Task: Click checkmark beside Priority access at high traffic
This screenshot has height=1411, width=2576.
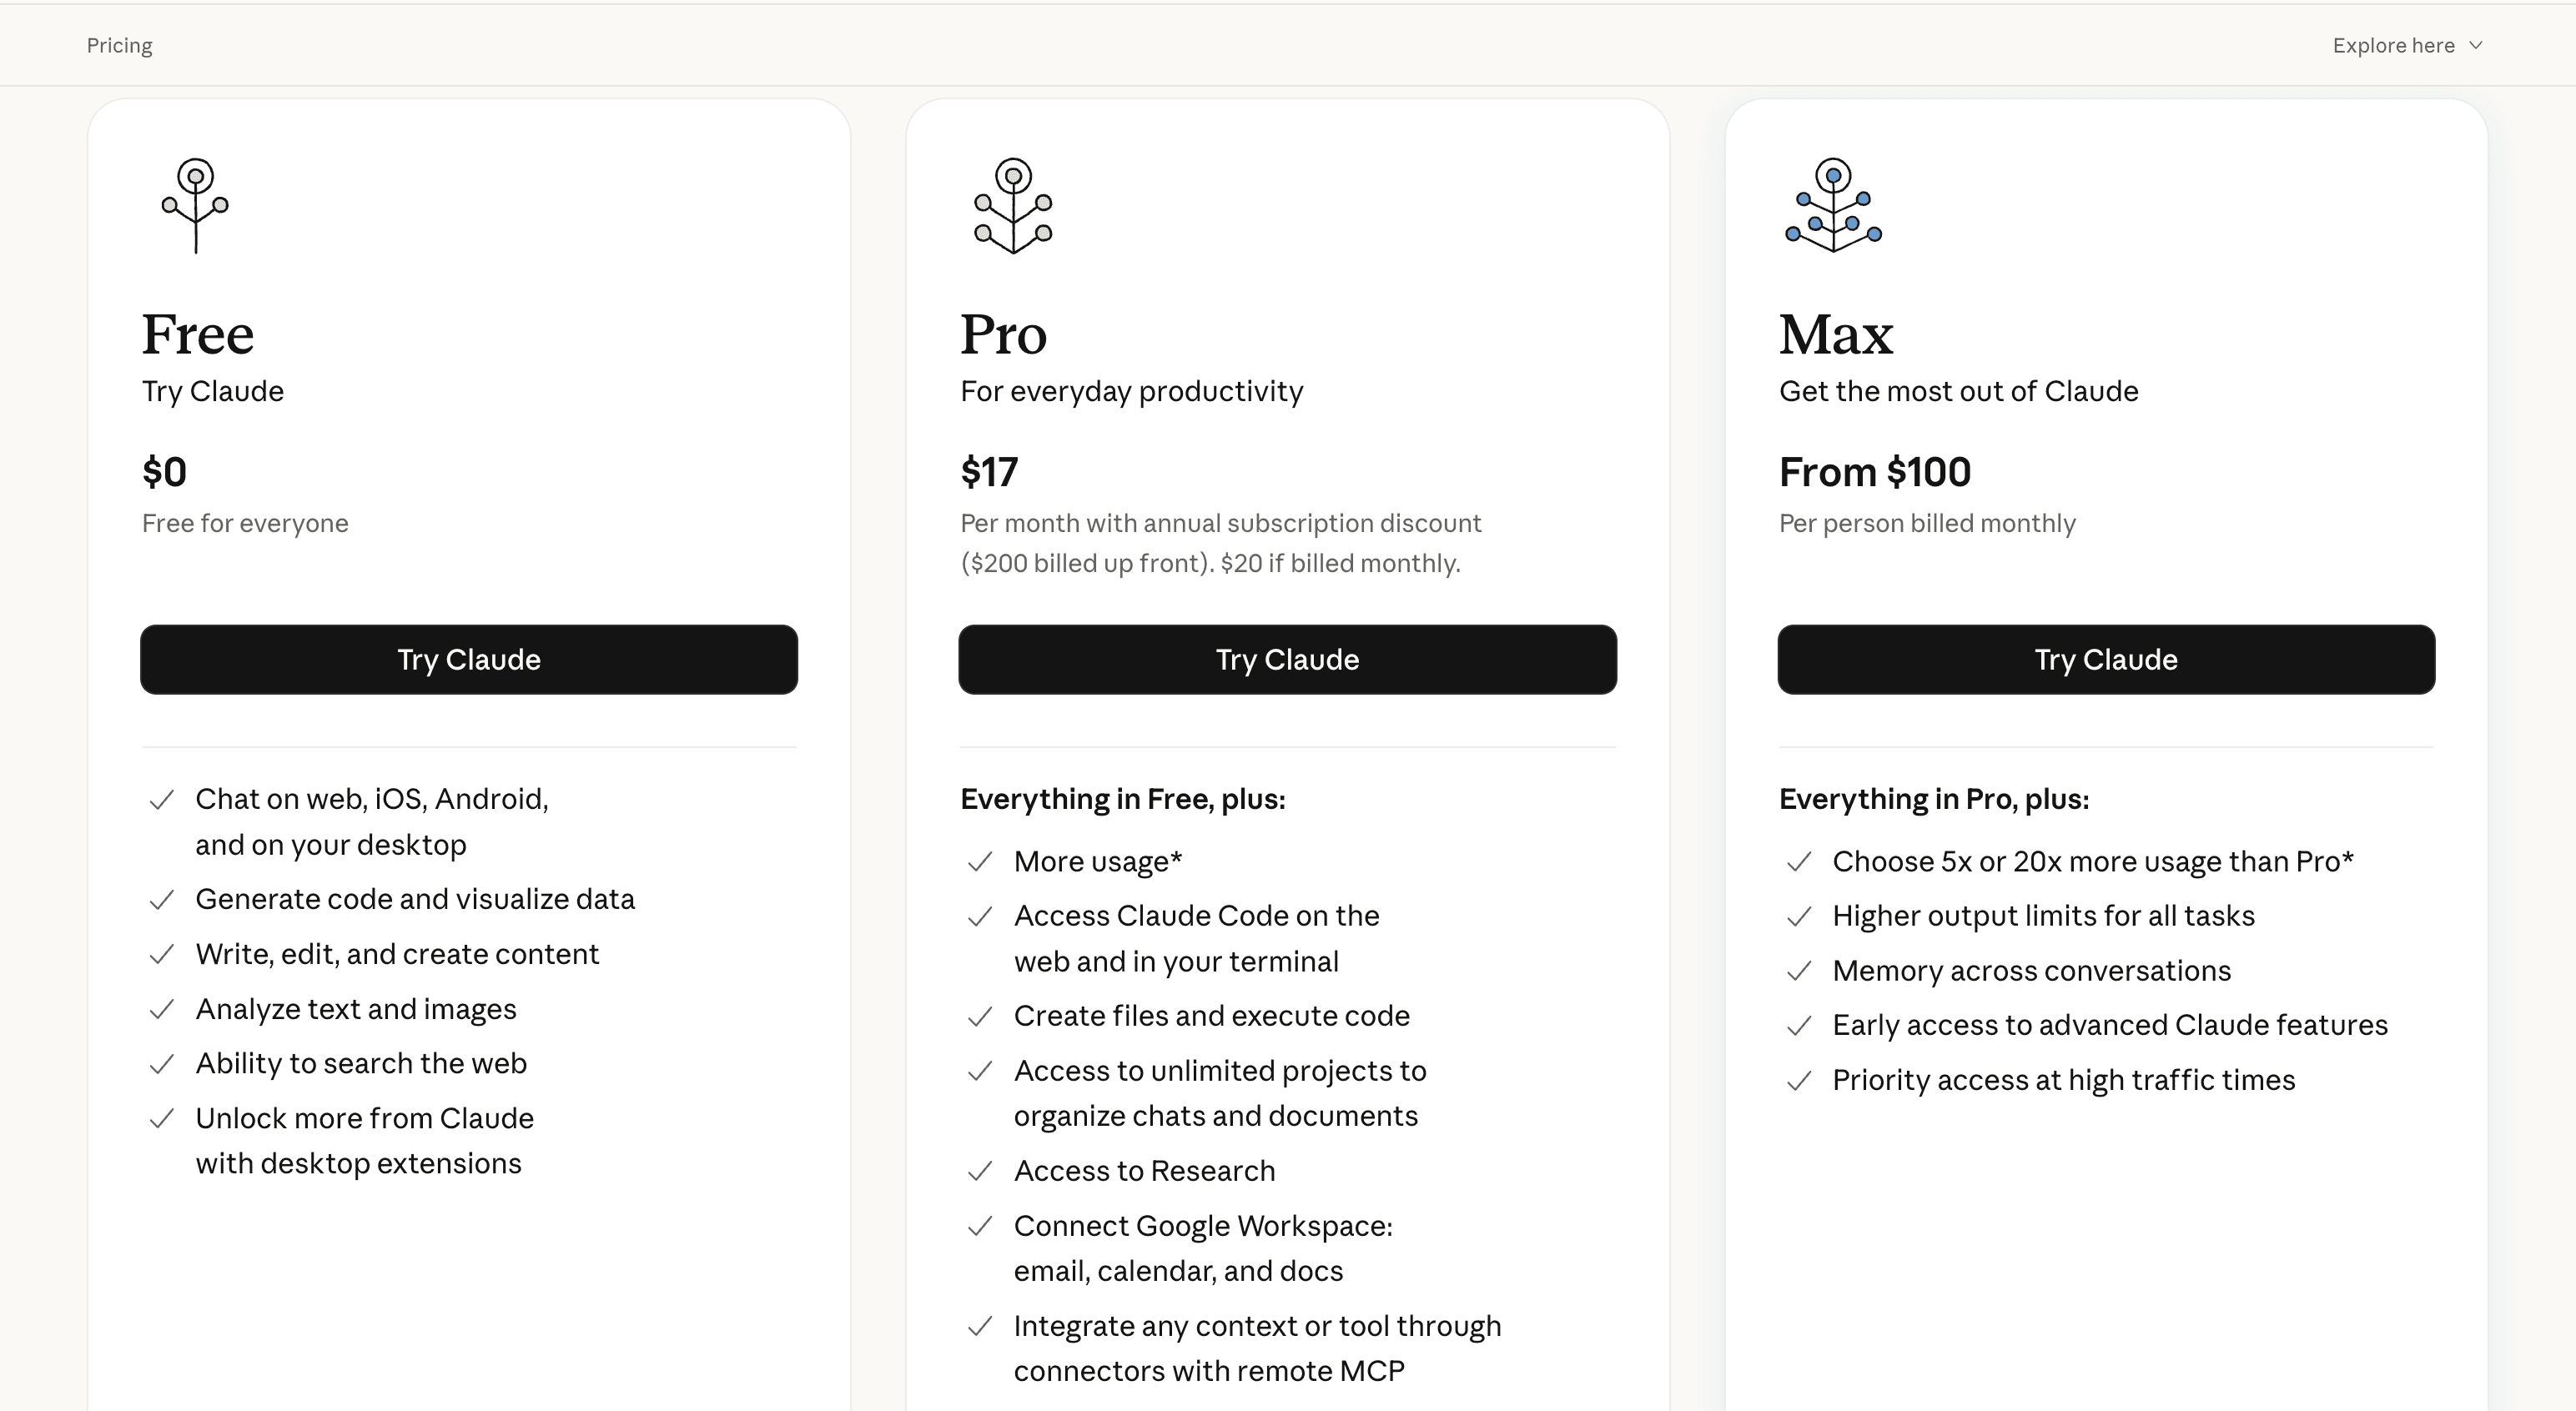Action: click(1799, 1081)
